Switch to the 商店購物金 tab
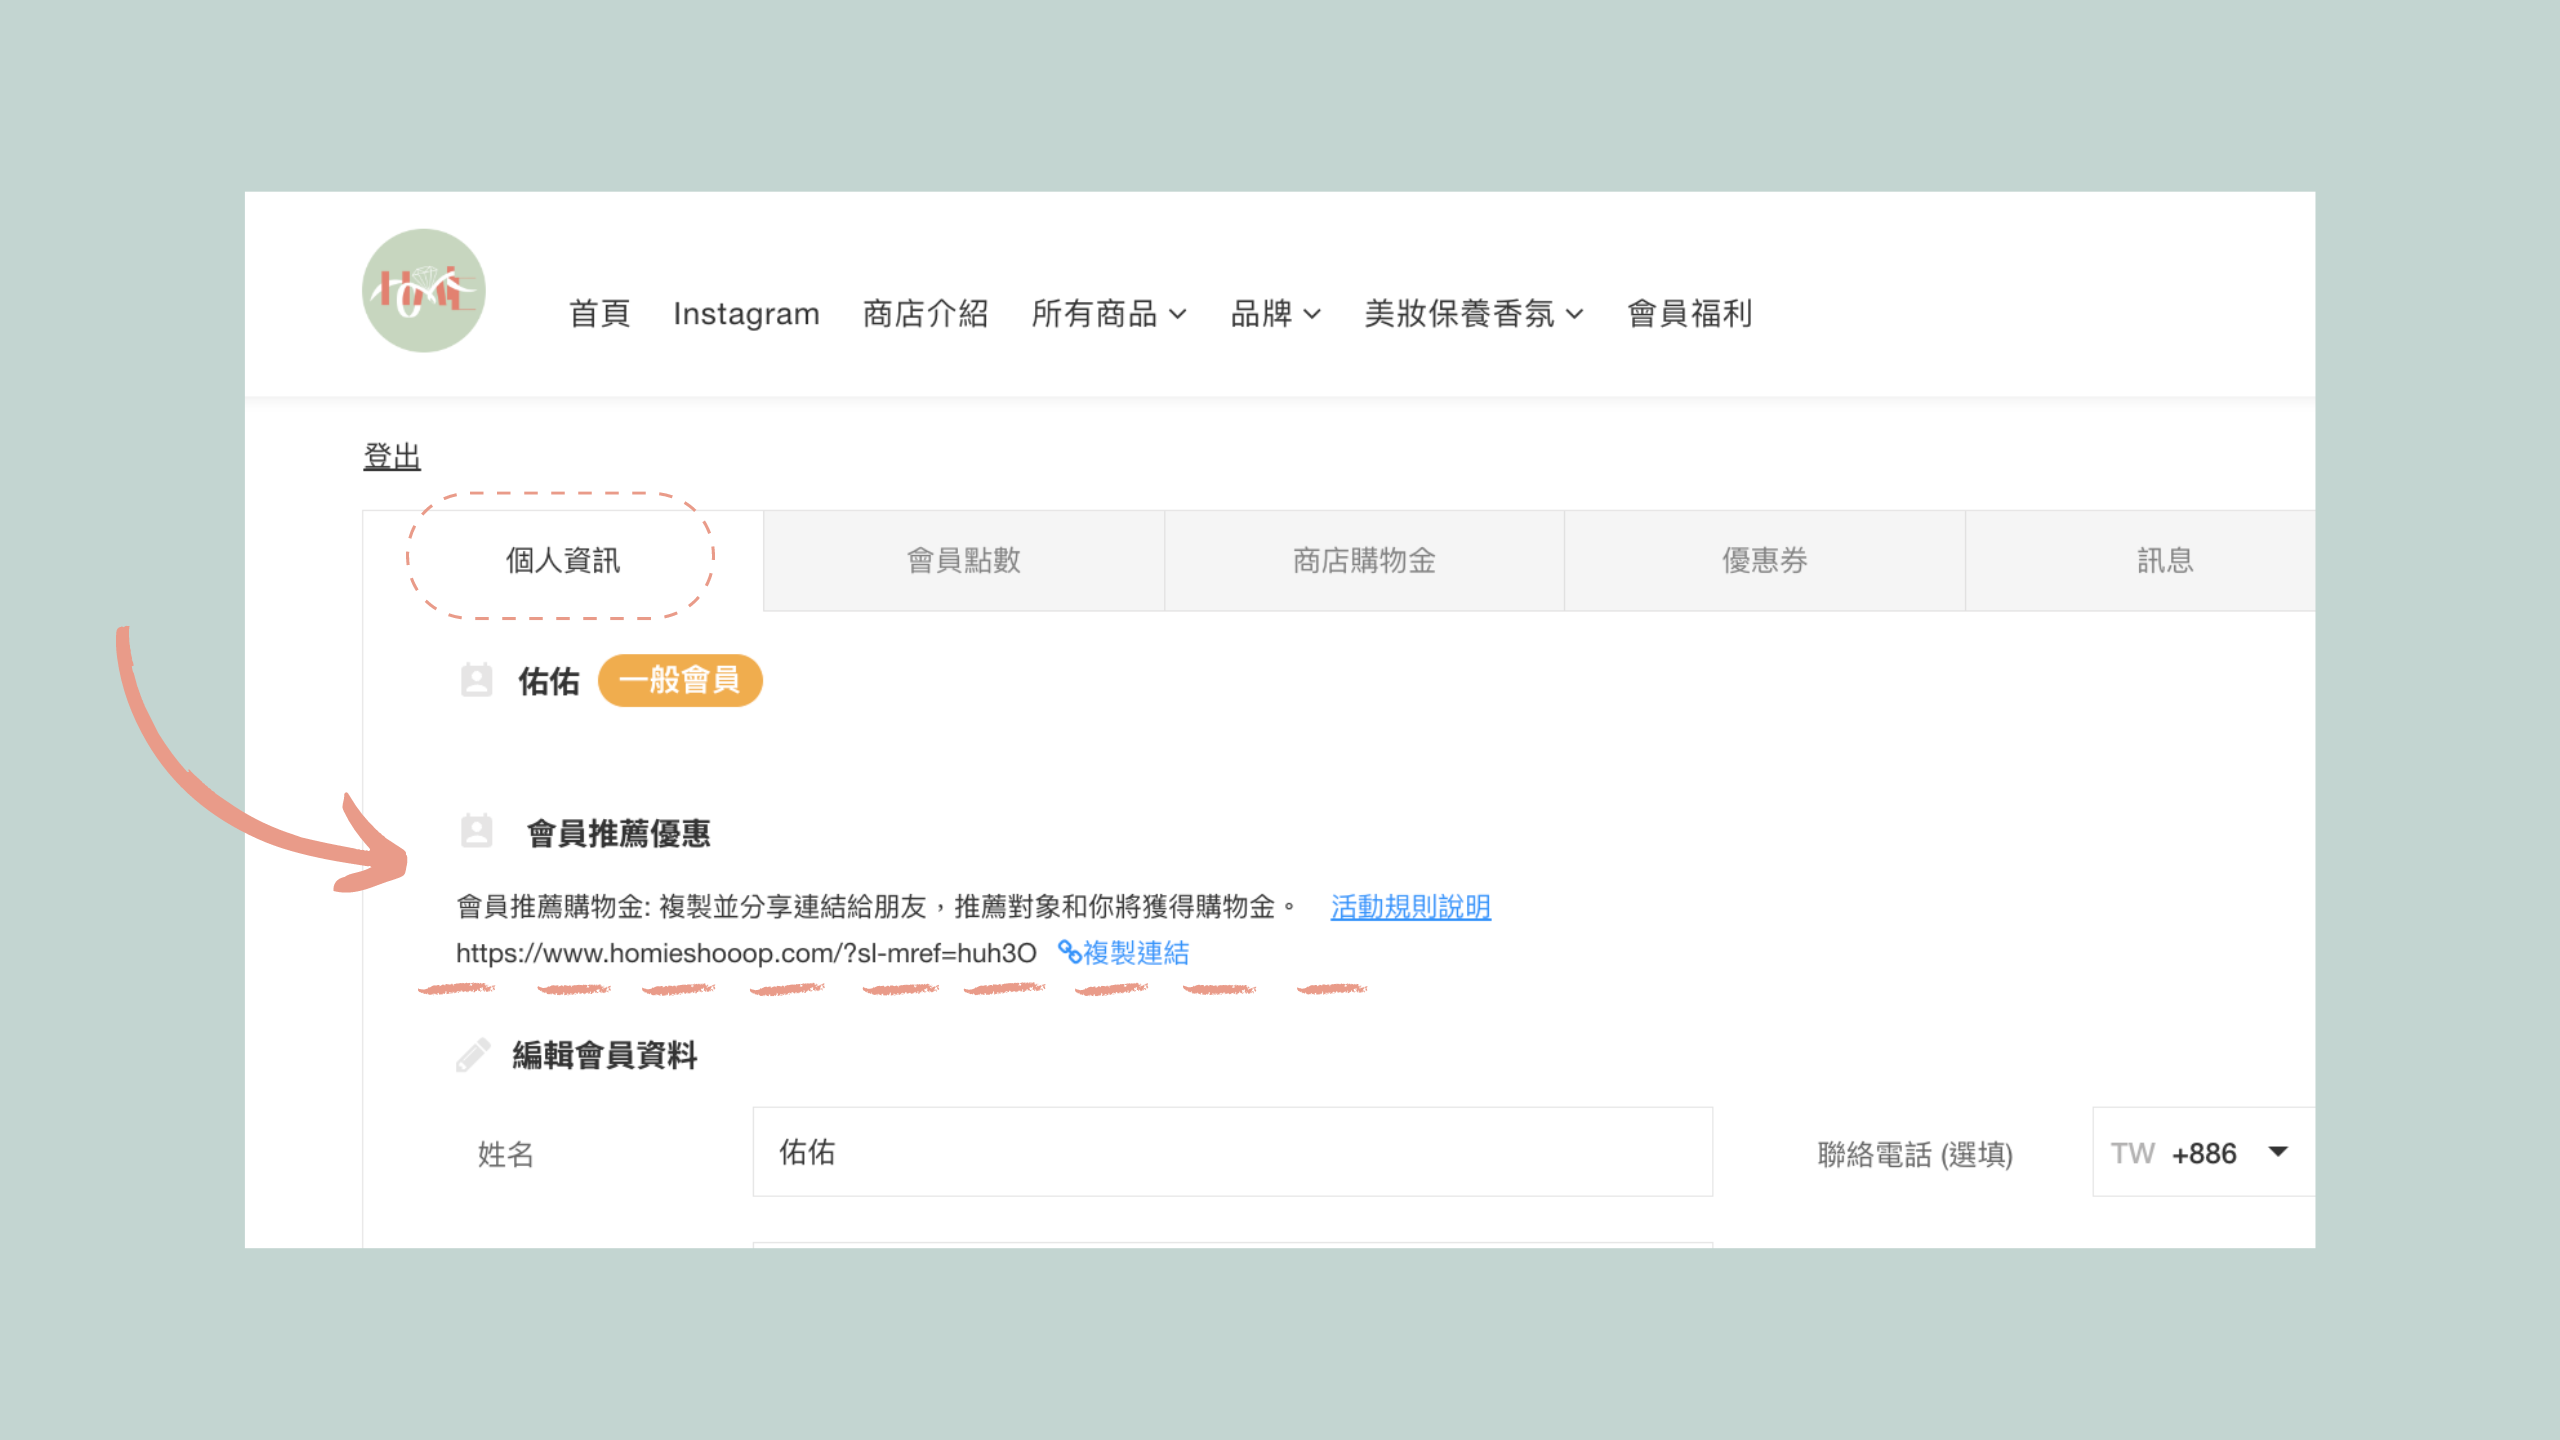Image resolution: width=2560 pixels, height=1440 pixels. pyautogui.click(x=1364, y=560)
